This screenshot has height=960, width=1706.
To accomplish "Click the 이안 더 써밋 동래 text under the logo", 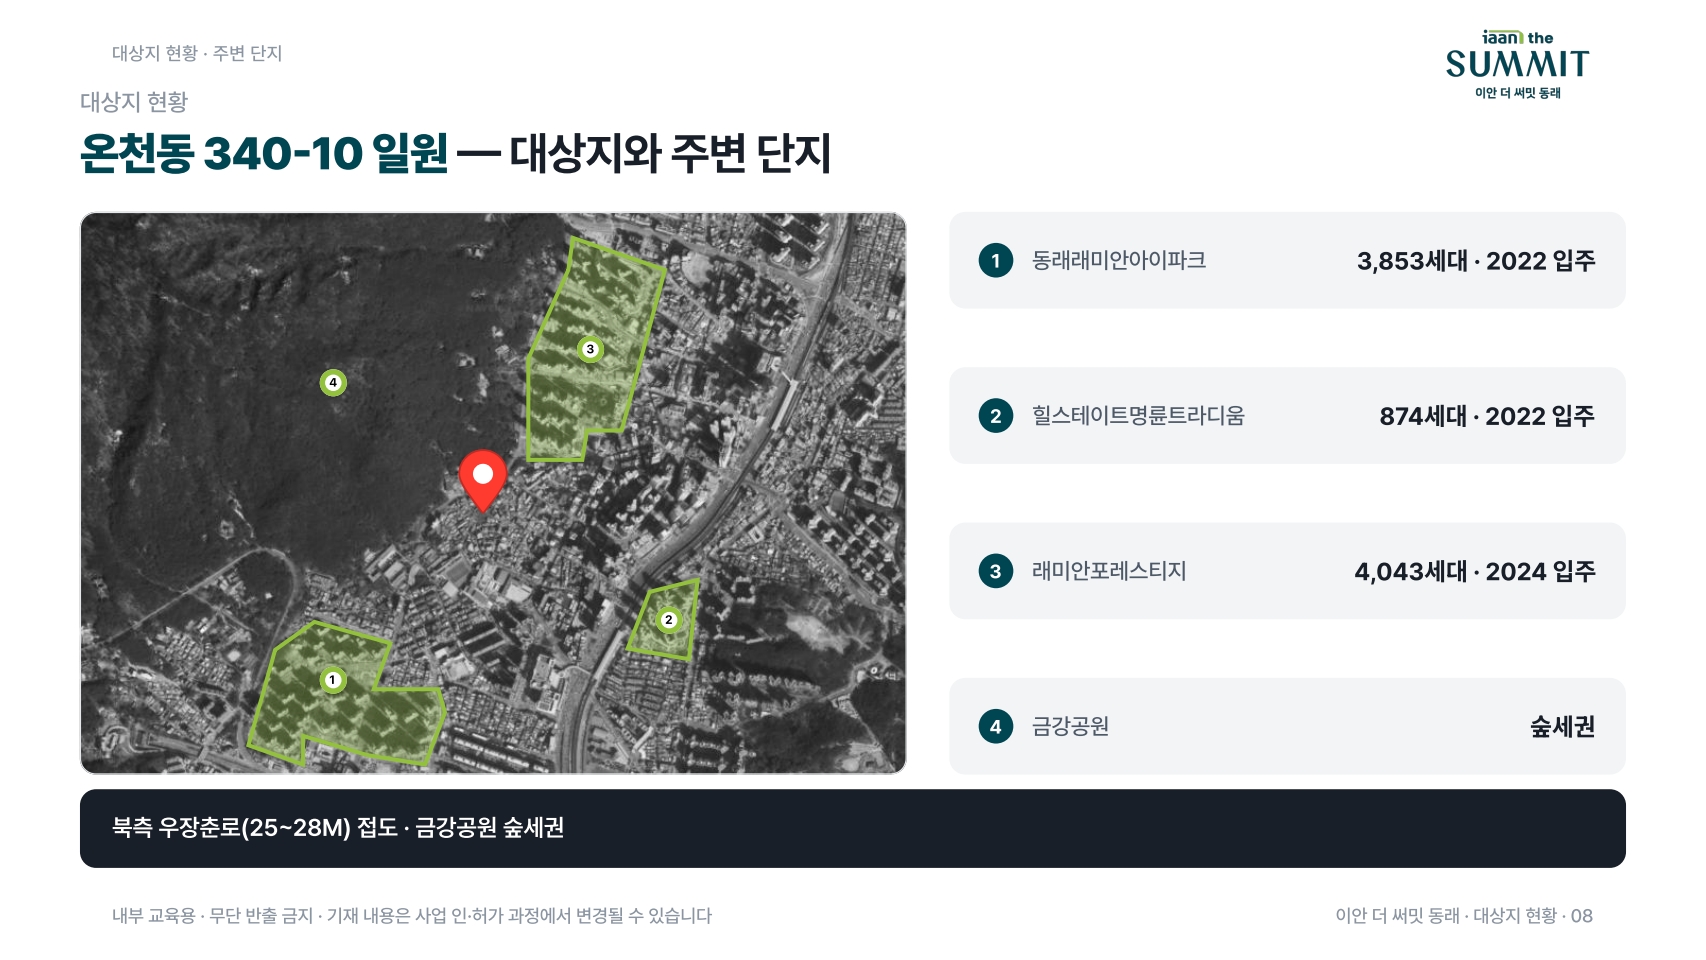I will coord(1518,93).
